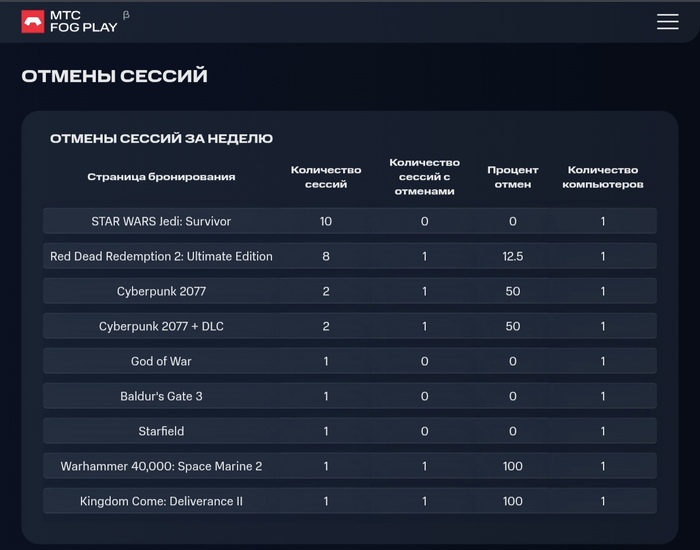Click the Baldur's Gate 3 entry
Viewport: 700px width, 550px height.
161,396
